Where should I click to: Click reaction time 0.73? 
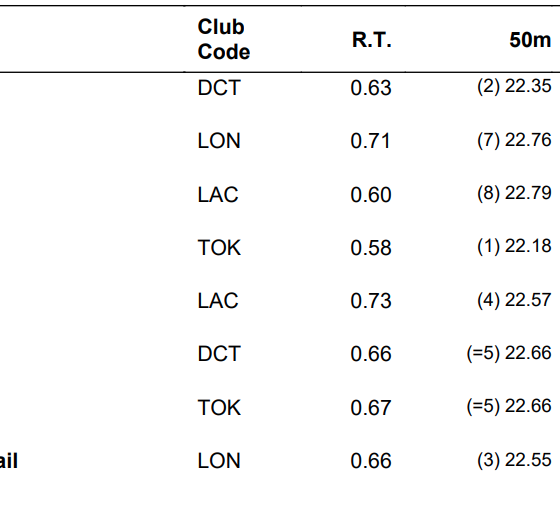click(371, 301)
